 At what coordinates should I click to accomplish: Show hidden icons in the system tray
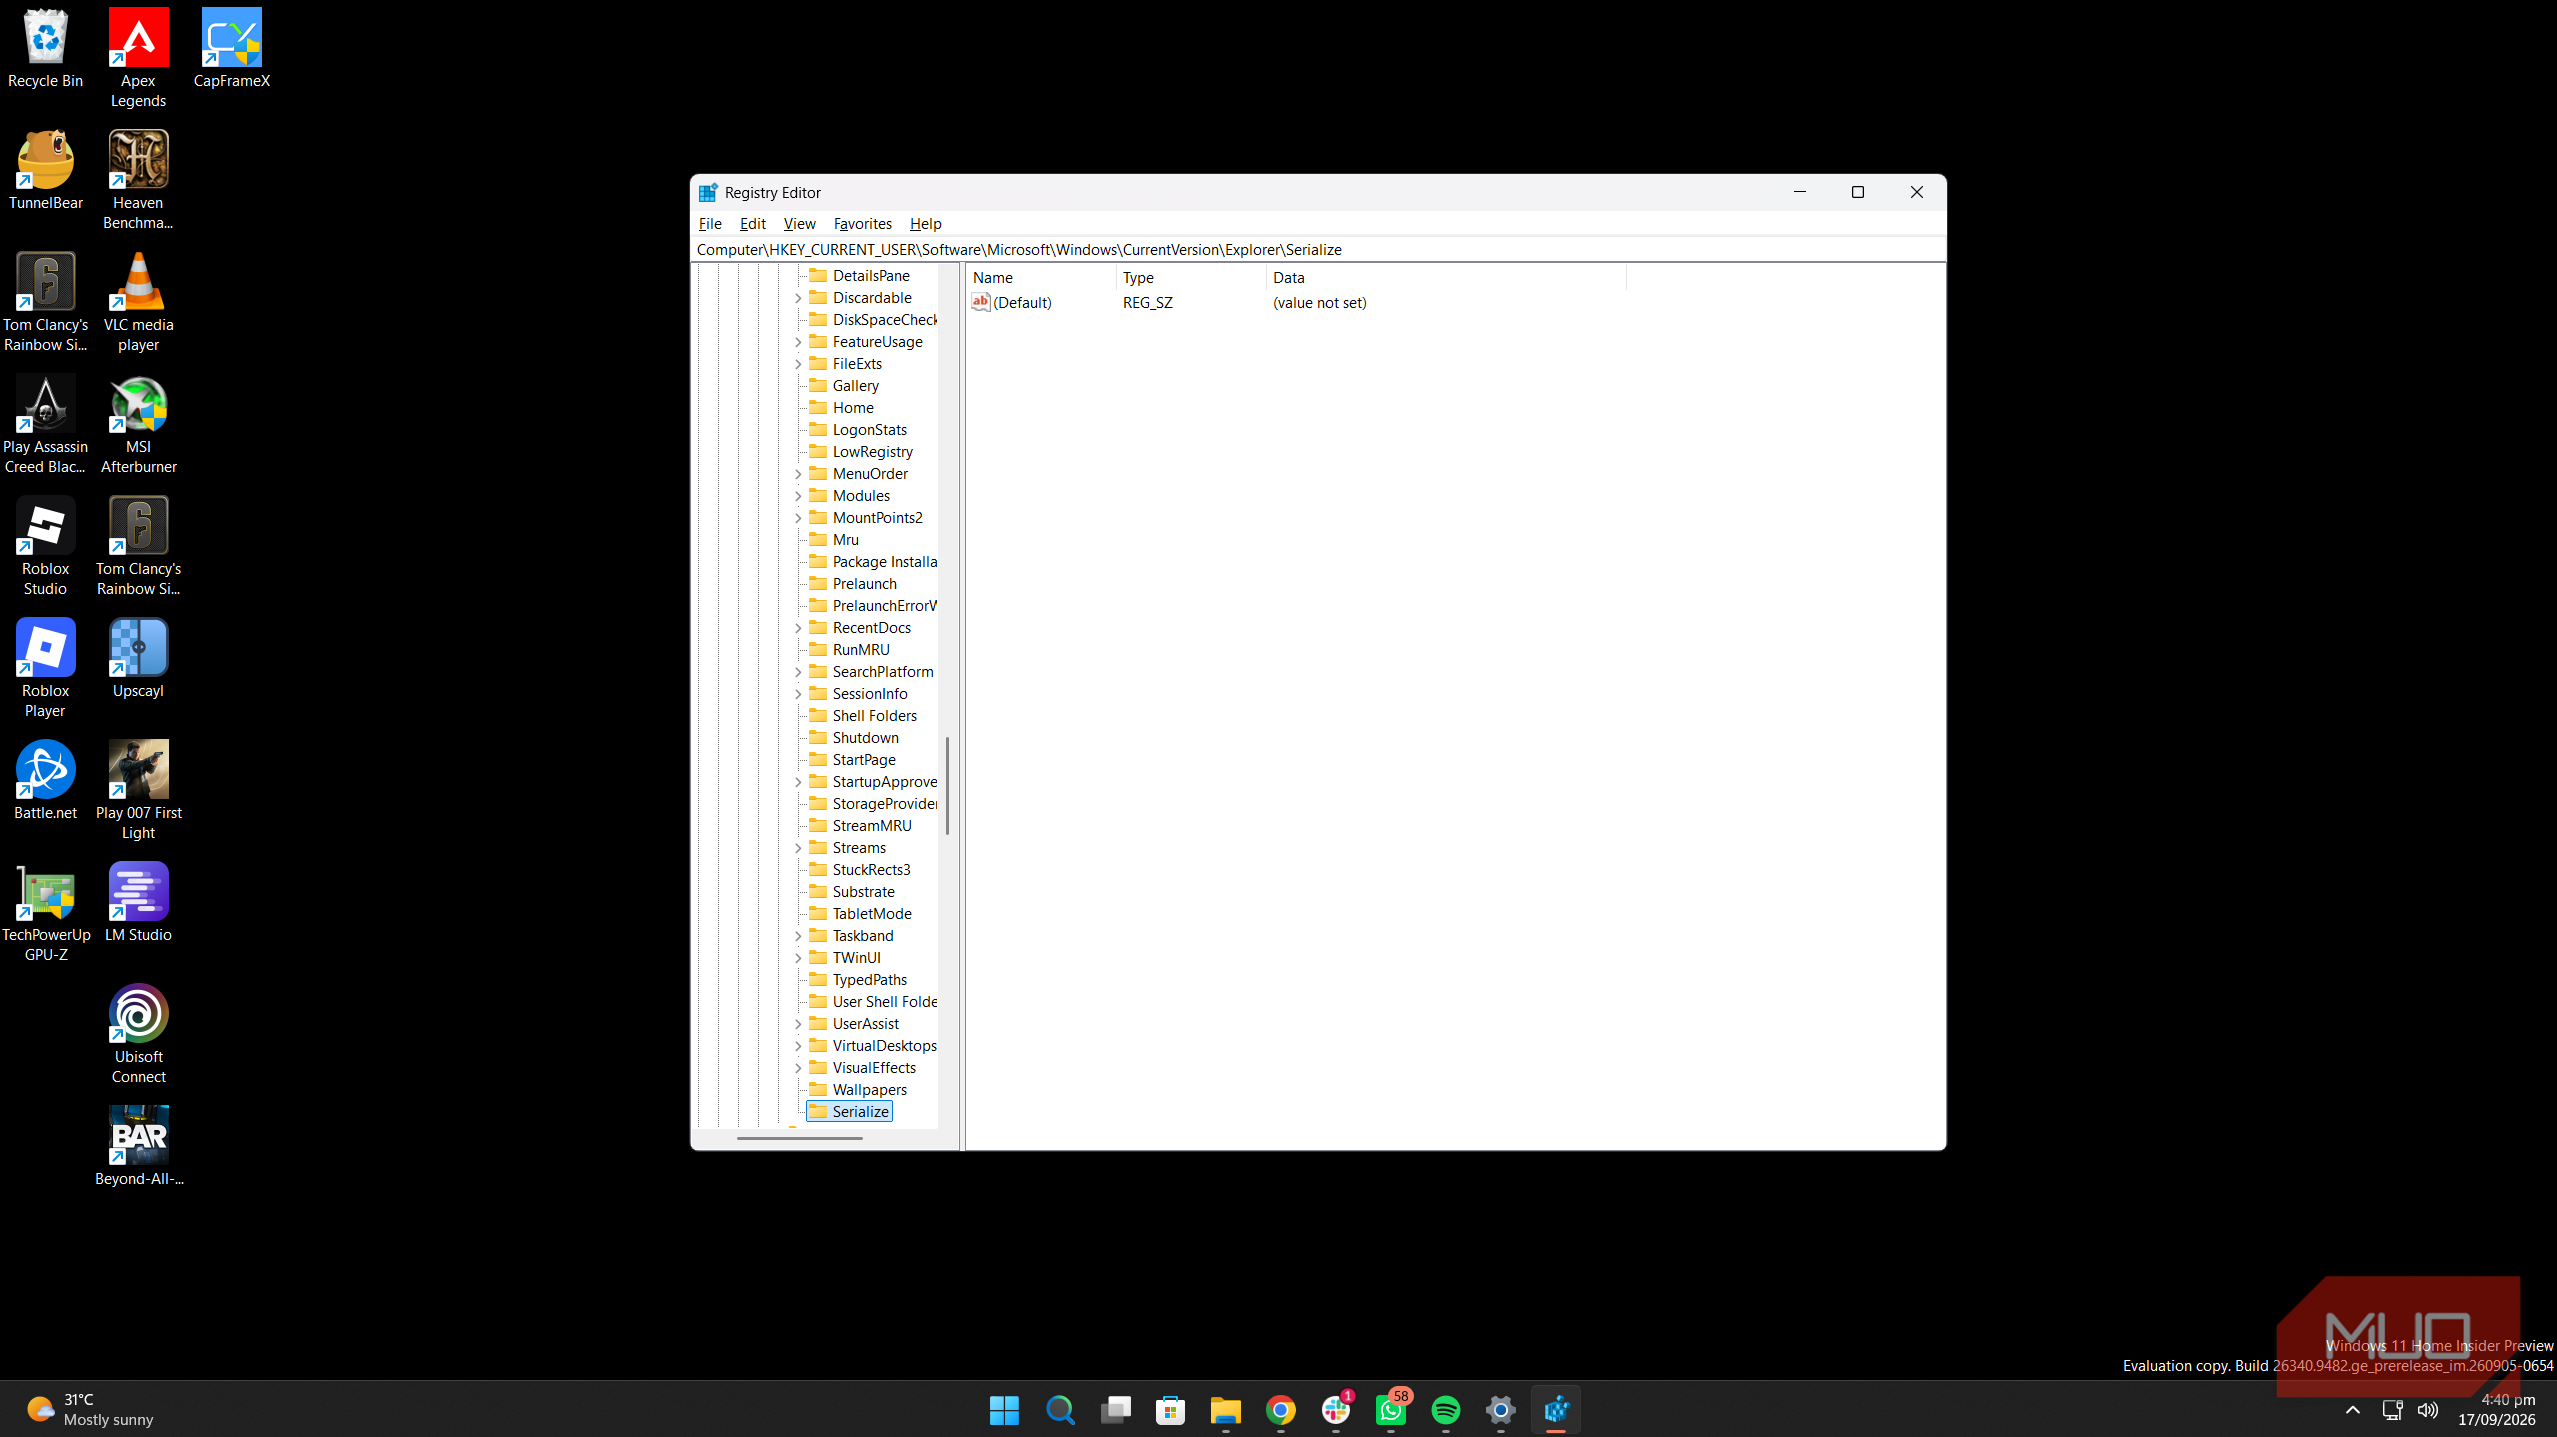coord(2352,1410)
